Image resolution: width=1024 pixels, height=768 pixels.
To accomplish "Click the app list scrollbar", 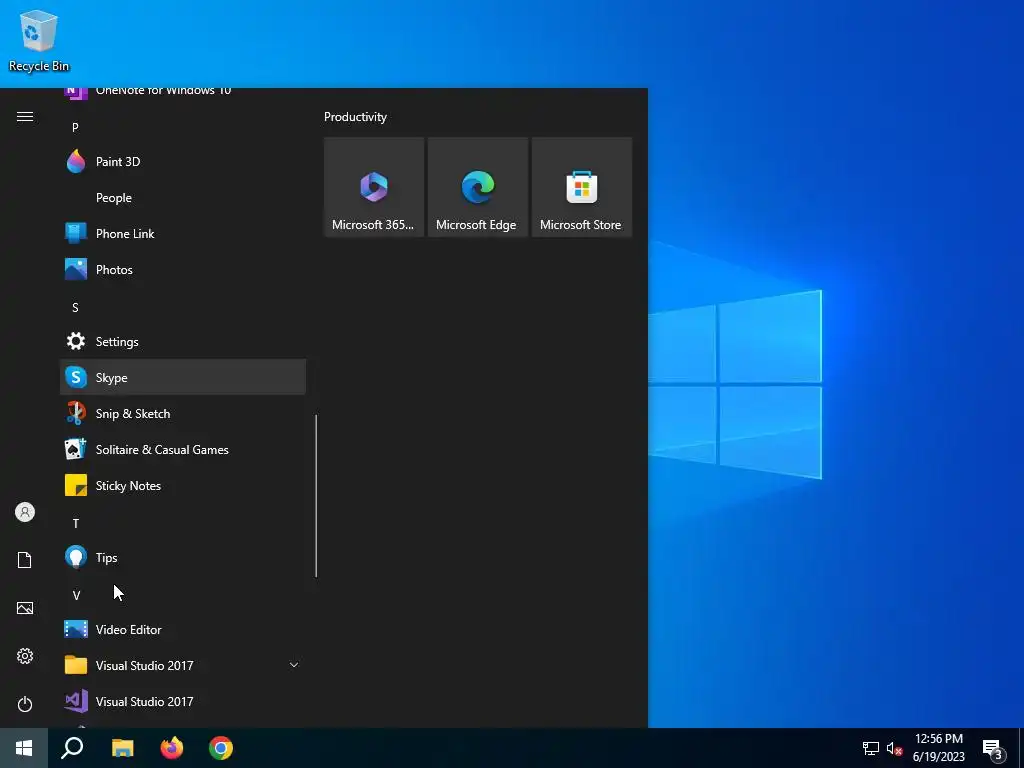I will 316,496.
